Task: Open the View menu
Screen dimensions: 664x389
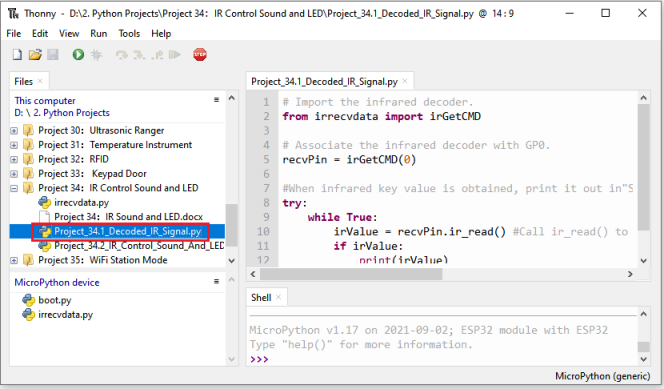Action: (69, 33)
